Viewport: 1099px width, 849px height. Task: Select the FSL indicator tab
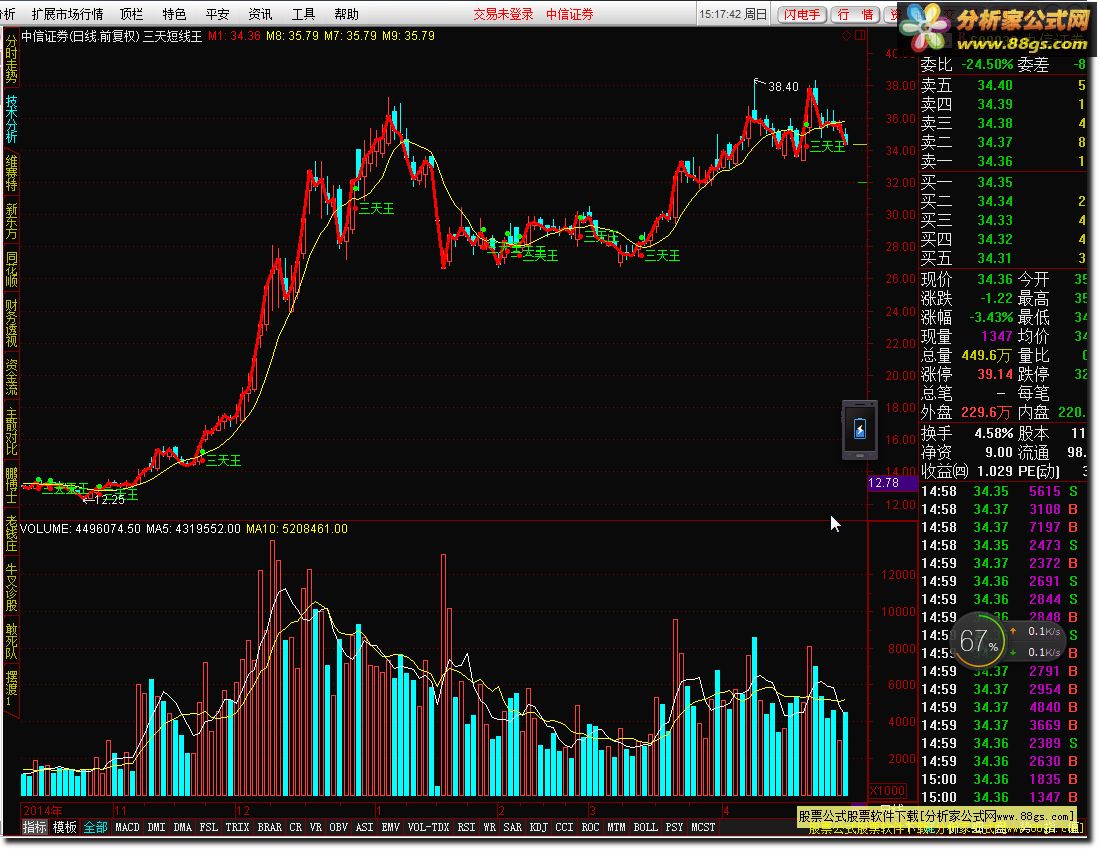[208, 827]
